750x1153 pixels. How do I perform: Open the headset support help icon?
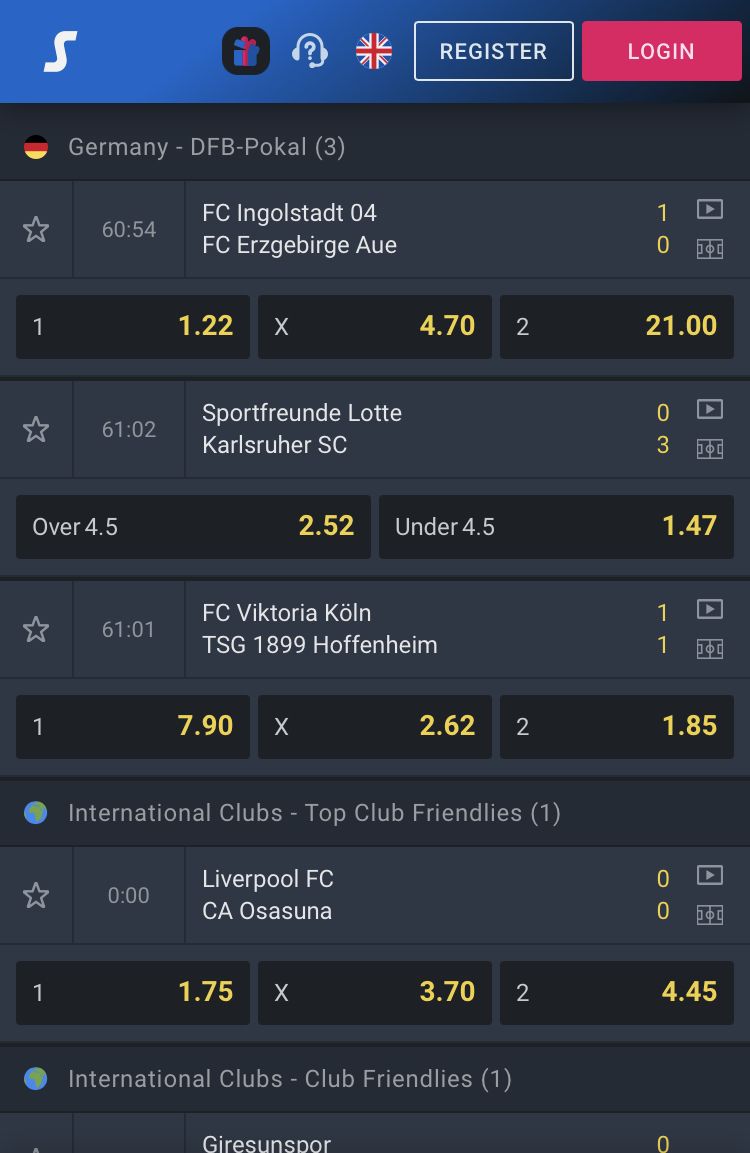310,51
